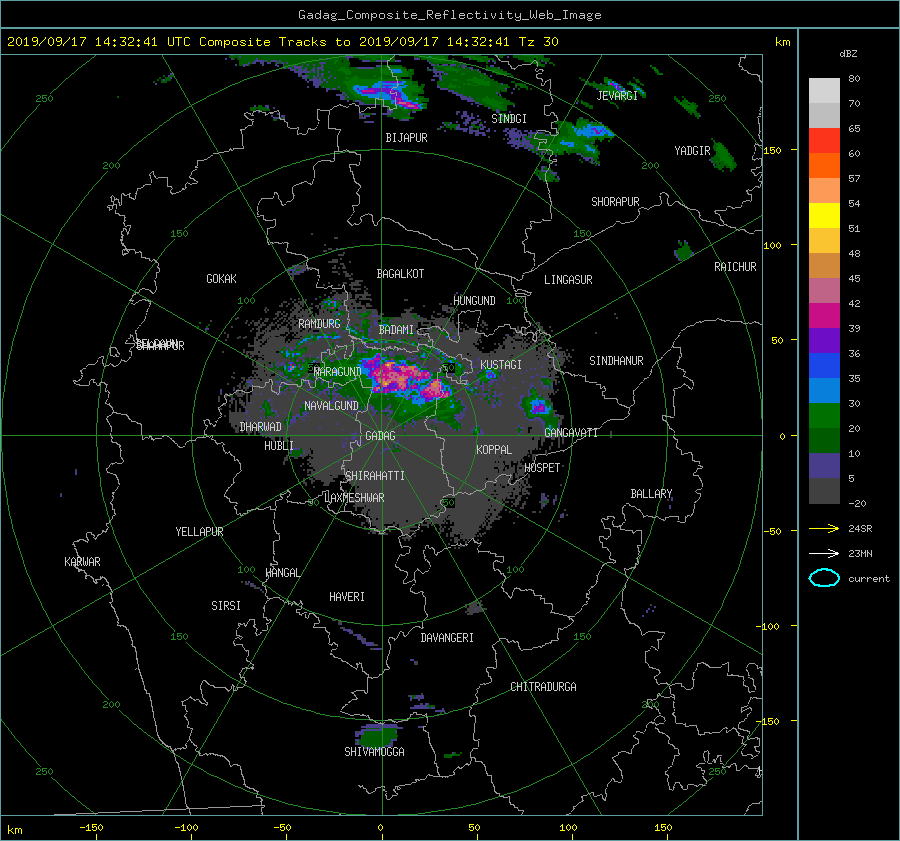The width and height of the screenshot is (900, 841).
Task: Click the white 23MN arrow legend
Action: tap(824, 553)
